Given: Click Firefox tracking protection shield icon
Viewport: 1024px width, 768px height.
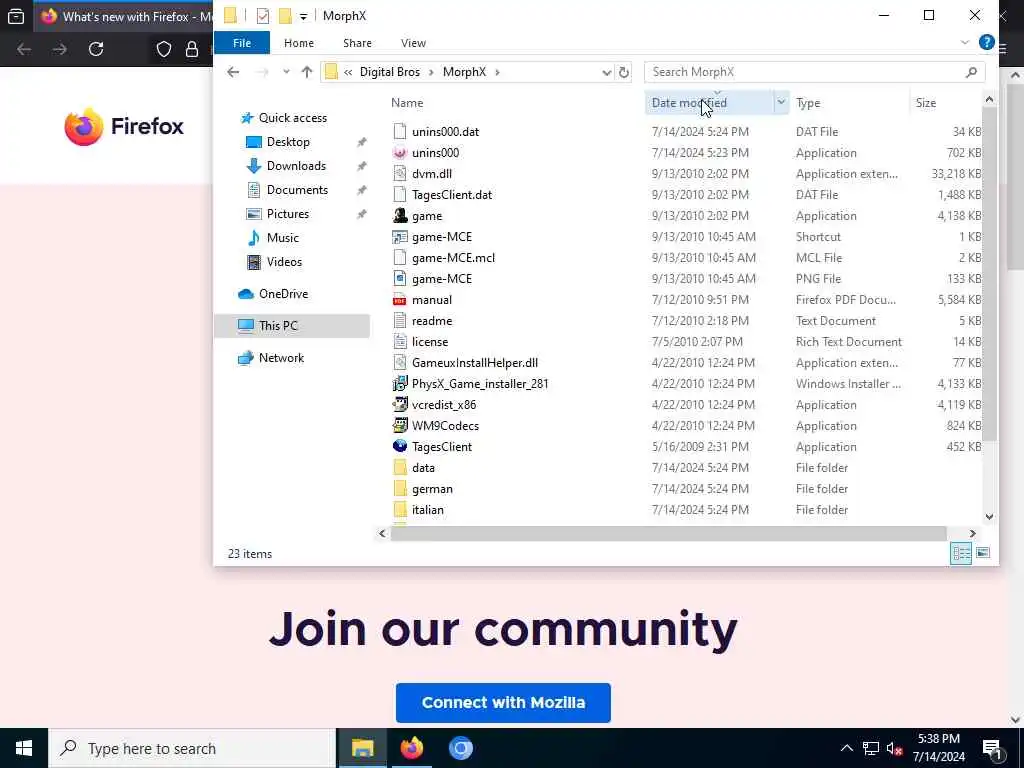Looking at the screenshot, I should [x=163, y=49].
